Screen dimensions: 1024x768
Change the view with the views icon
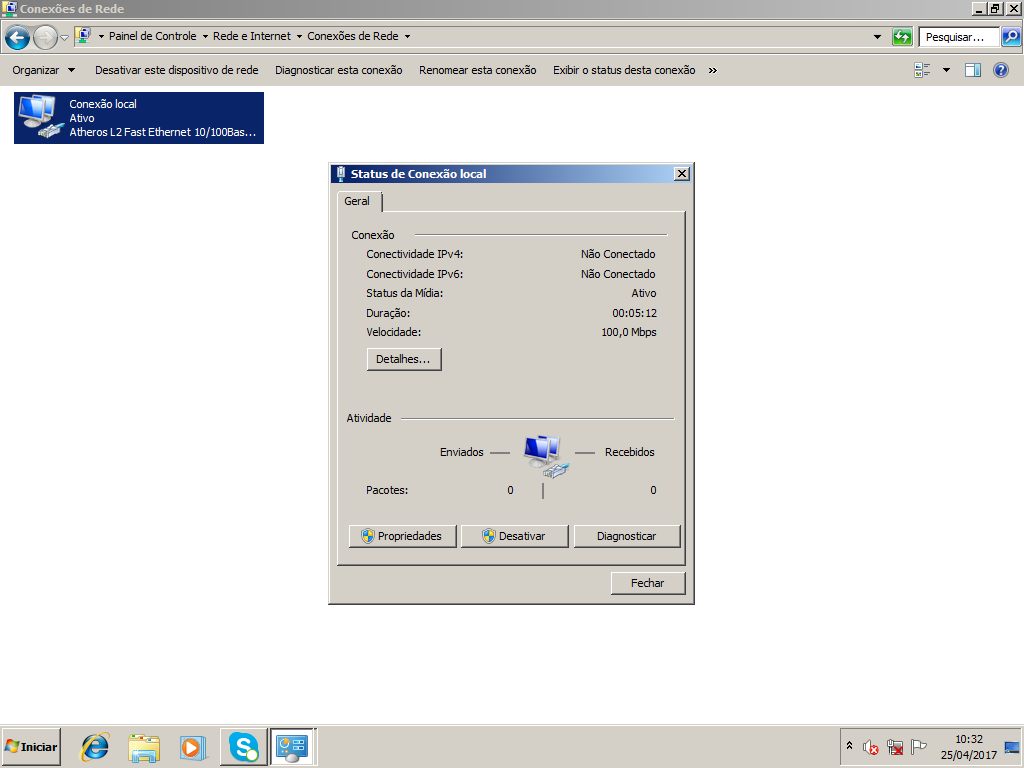[x=922, y=70]
